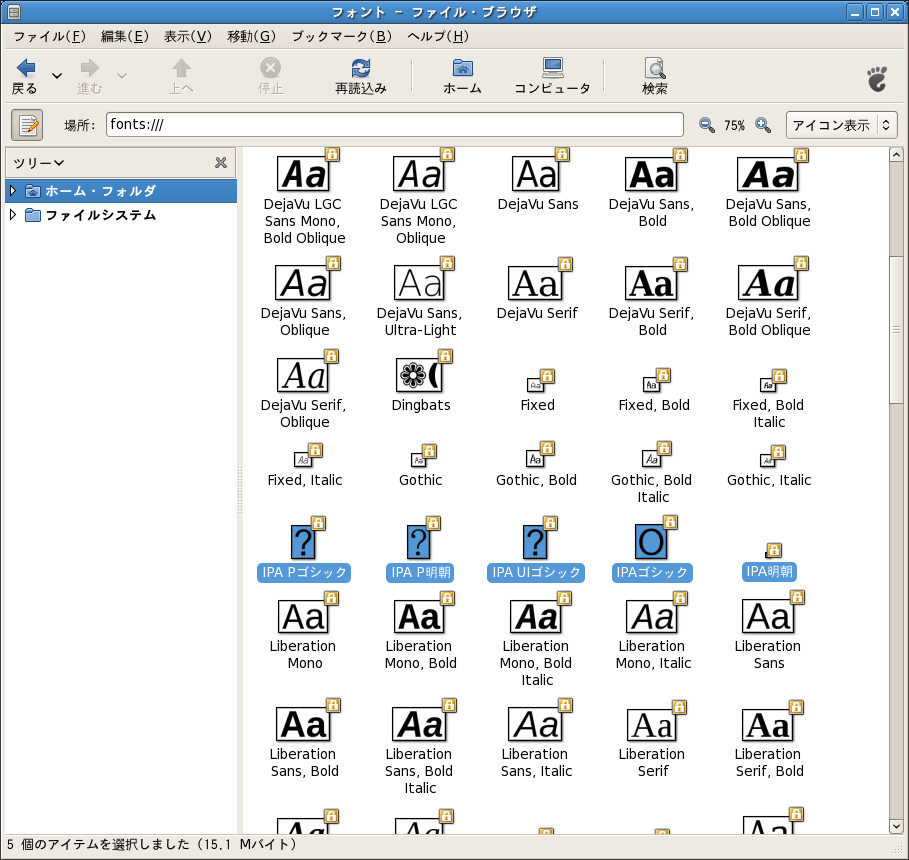The width and height of the screenshot is (909, 860).
Task: Click the scrollbar down arrow
Action: 896,826
